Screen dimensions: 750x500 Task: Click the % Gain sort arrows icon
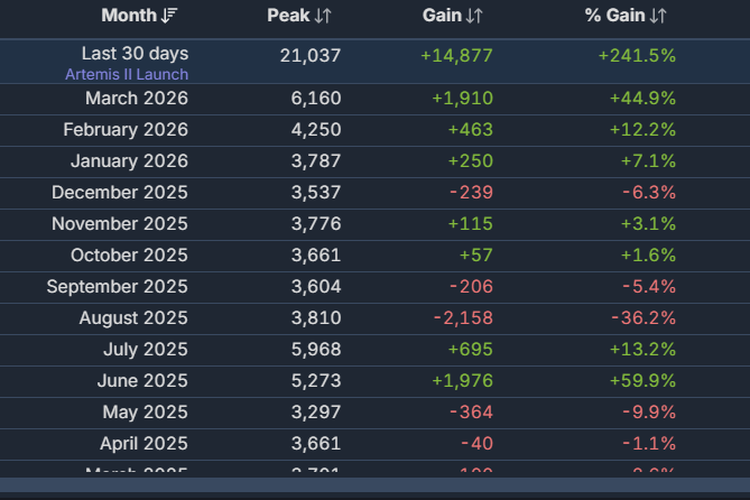(x=658, y=16)
